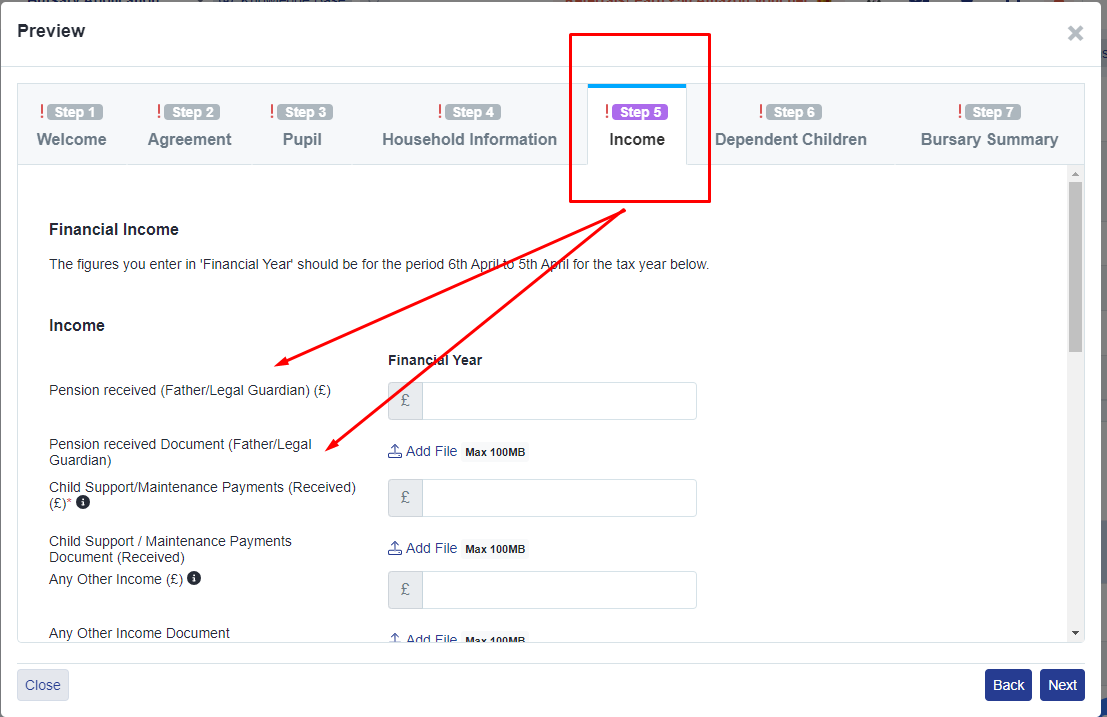Viewport: 1107px width, 717px height.
Task: Open the Step 2 Agreement tab
Action: tap(189, 126)
